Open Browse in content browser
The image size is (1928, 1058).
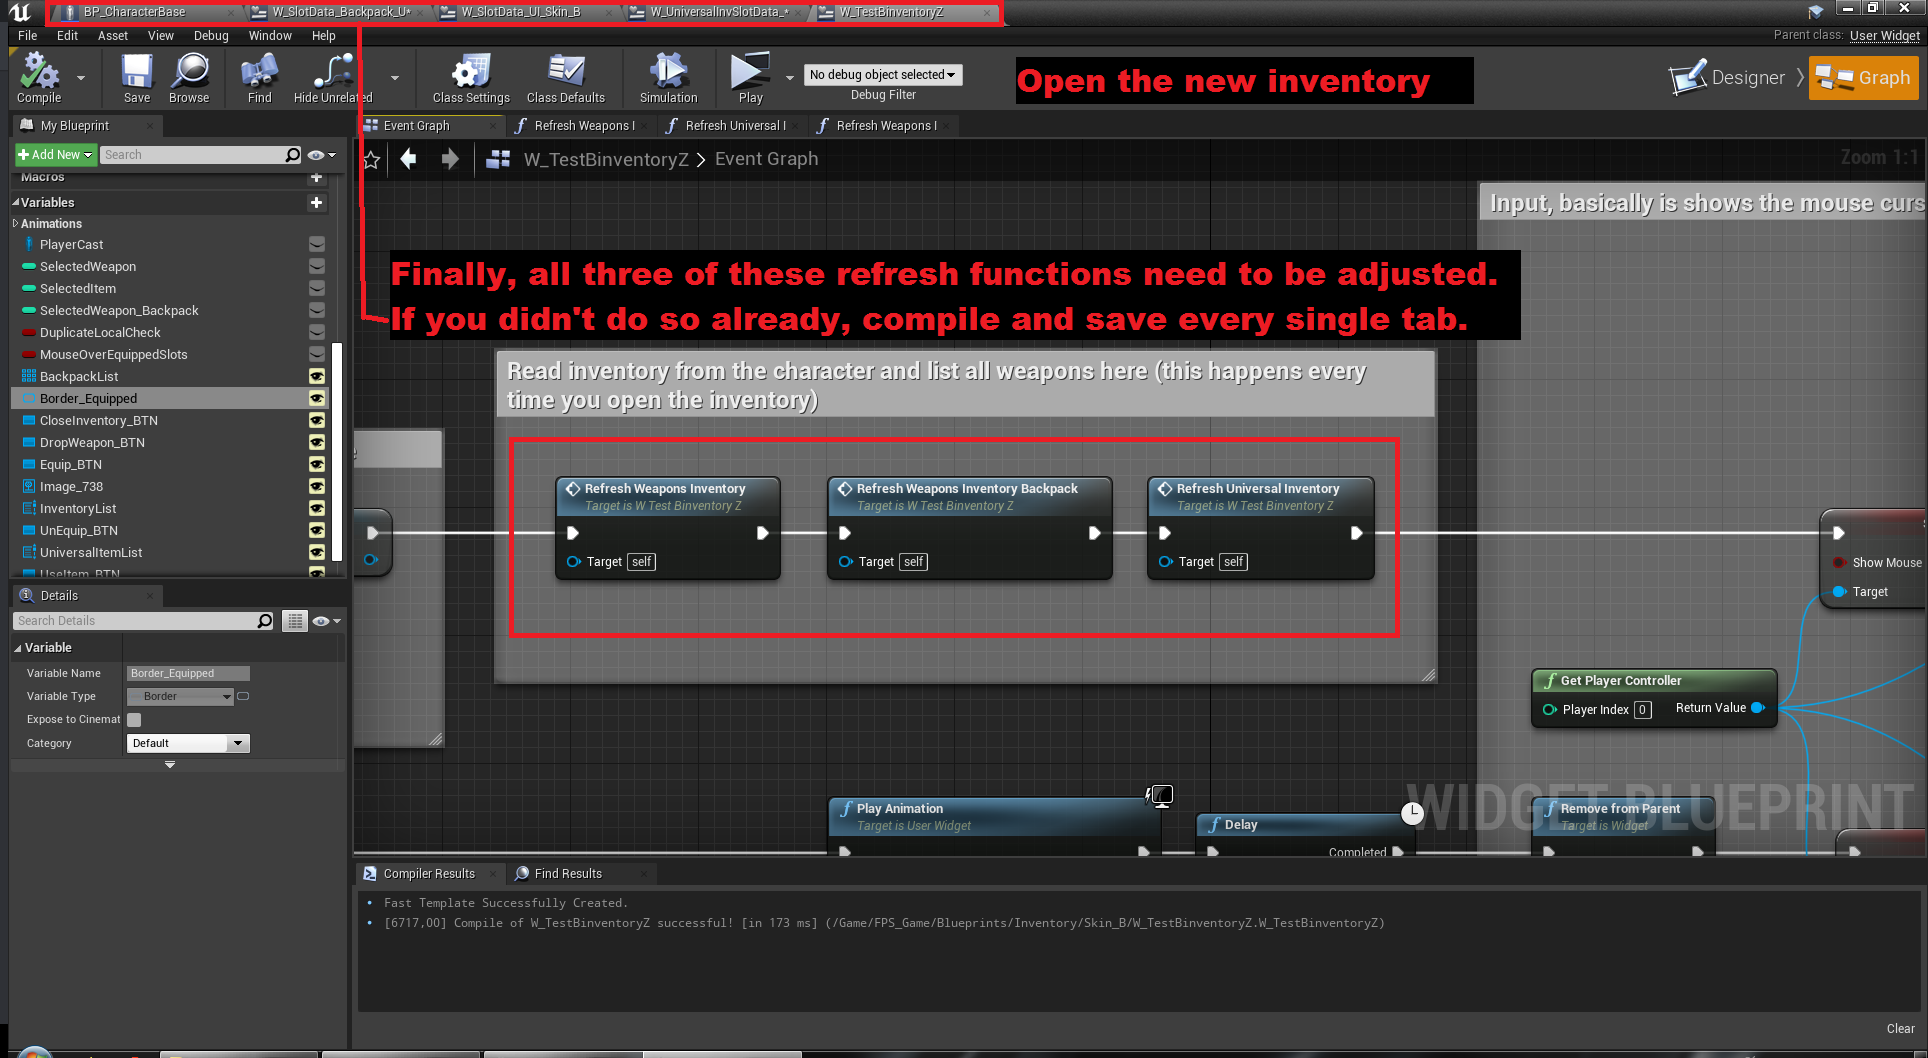[189, 78]
